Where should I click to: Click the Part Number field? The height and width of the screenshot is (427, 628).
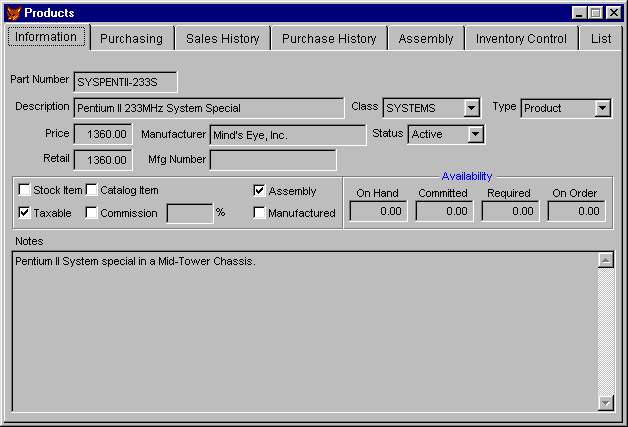point(125,81)
